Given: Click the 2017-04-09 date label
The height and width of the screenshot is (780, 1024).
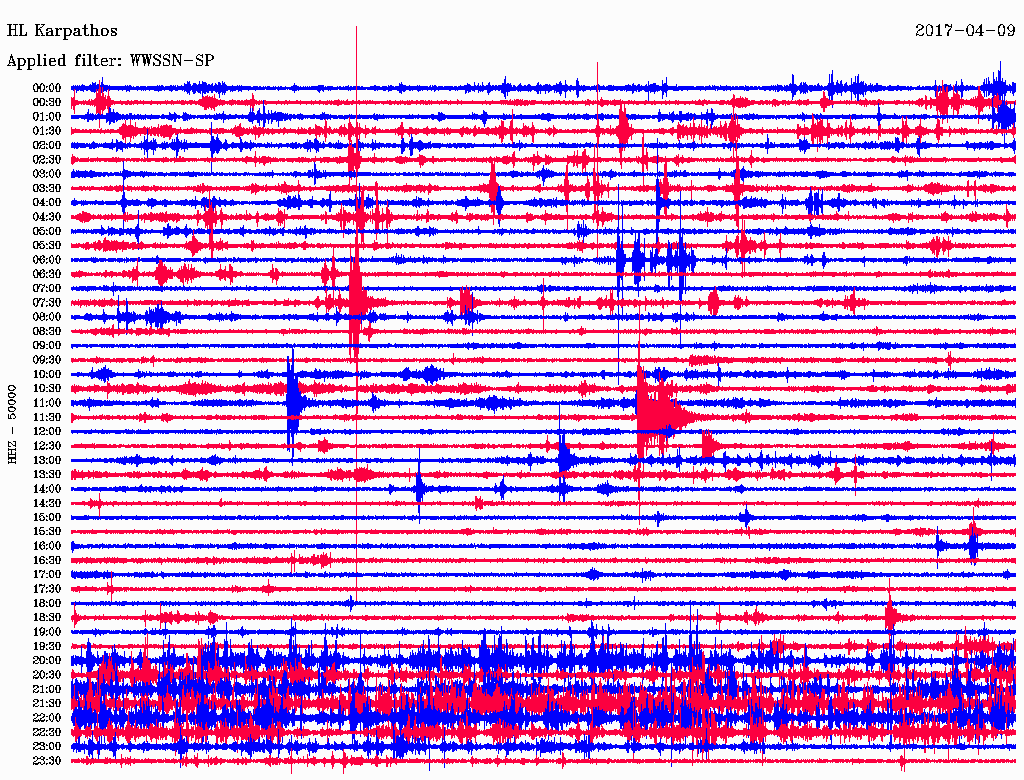Looking at the screenshot, I should click(x=964, y=31).
